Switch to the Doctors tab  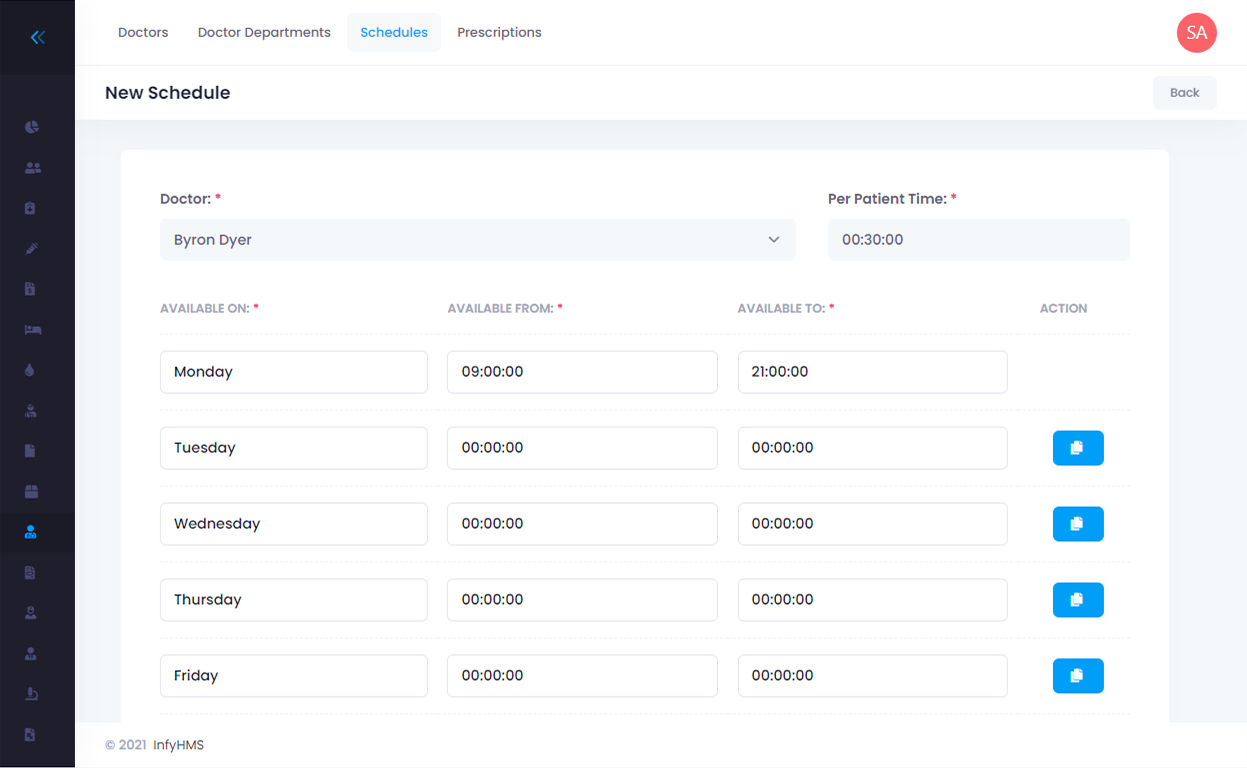[143, 33]
